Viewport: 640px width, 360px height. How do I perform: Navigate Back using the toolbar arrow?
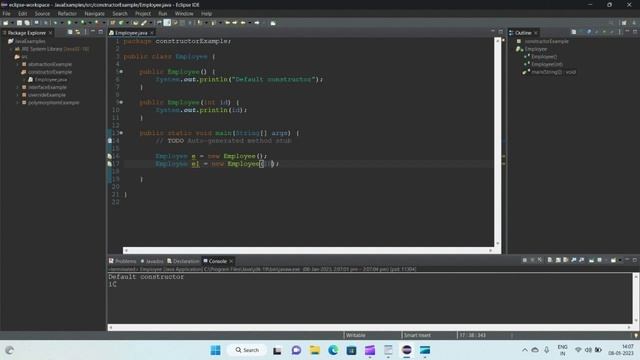pyautogui.click(x=243, y=23)
